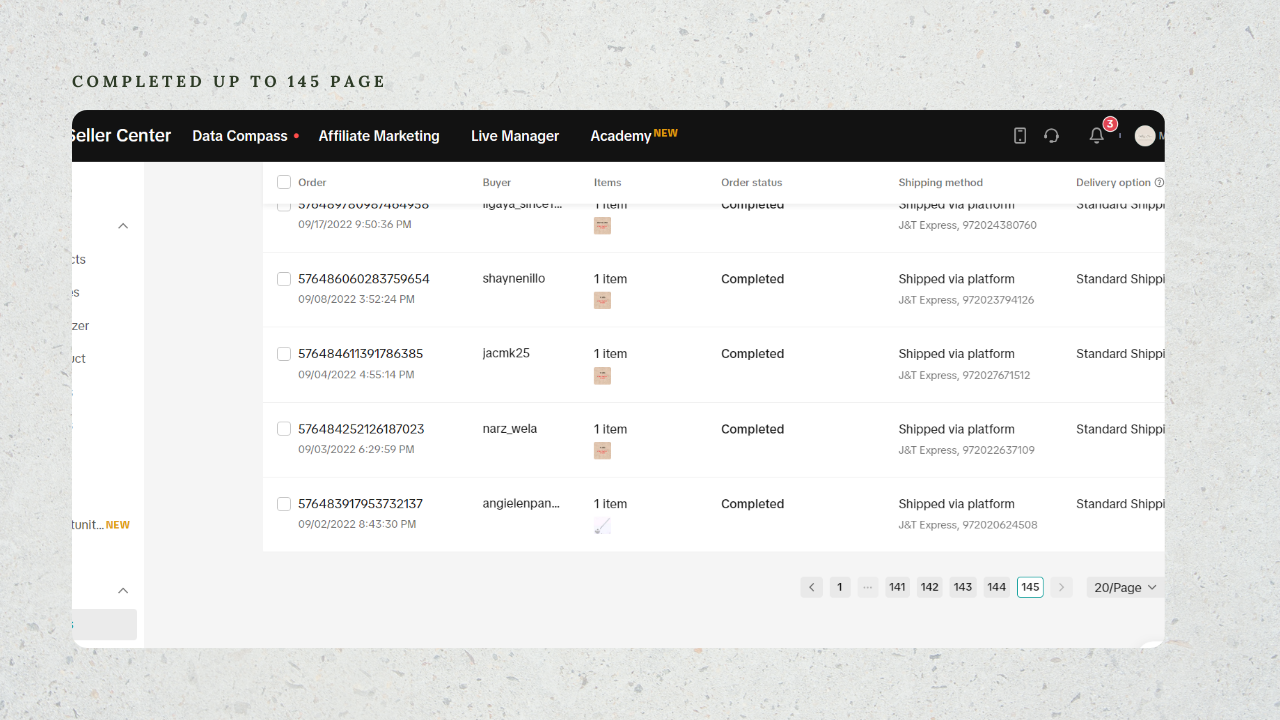This screenshot has height=720, width=1280.
Task: Open the 20/Page page-size dropdown
Action: click(x=1125, y=587)
